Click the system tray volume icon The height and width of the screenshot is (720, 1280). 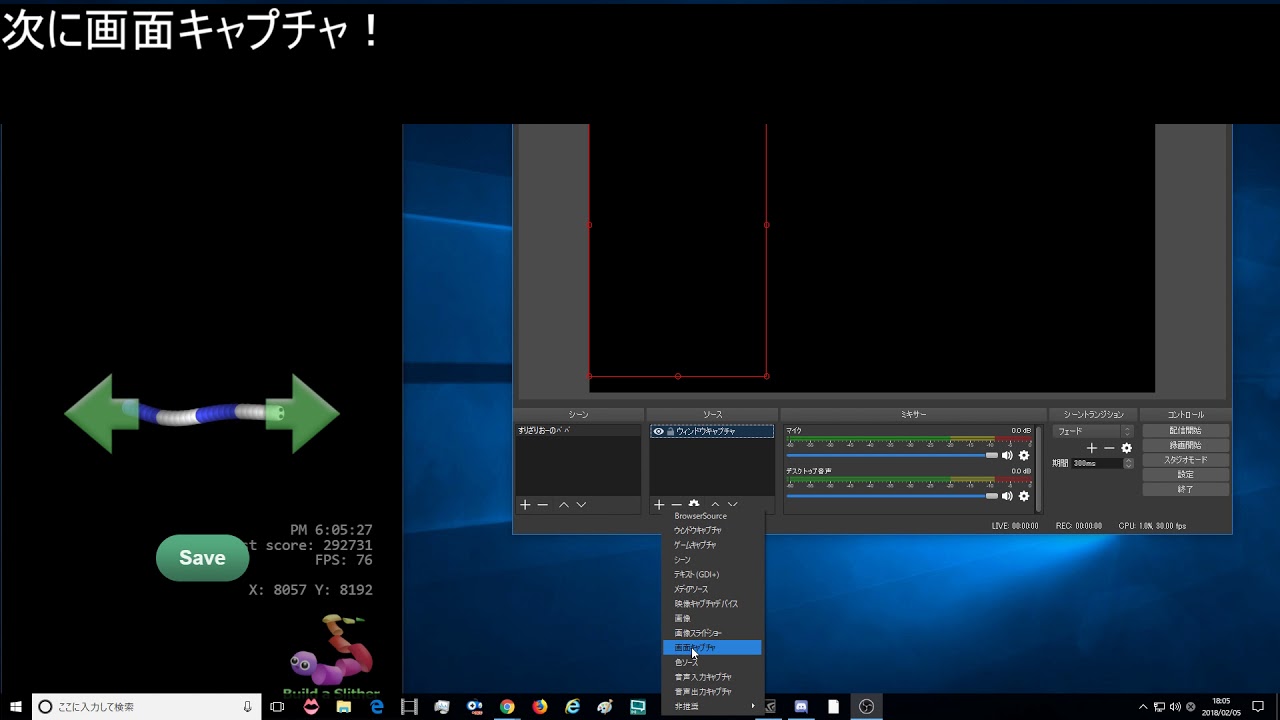tap(1175, 707)
